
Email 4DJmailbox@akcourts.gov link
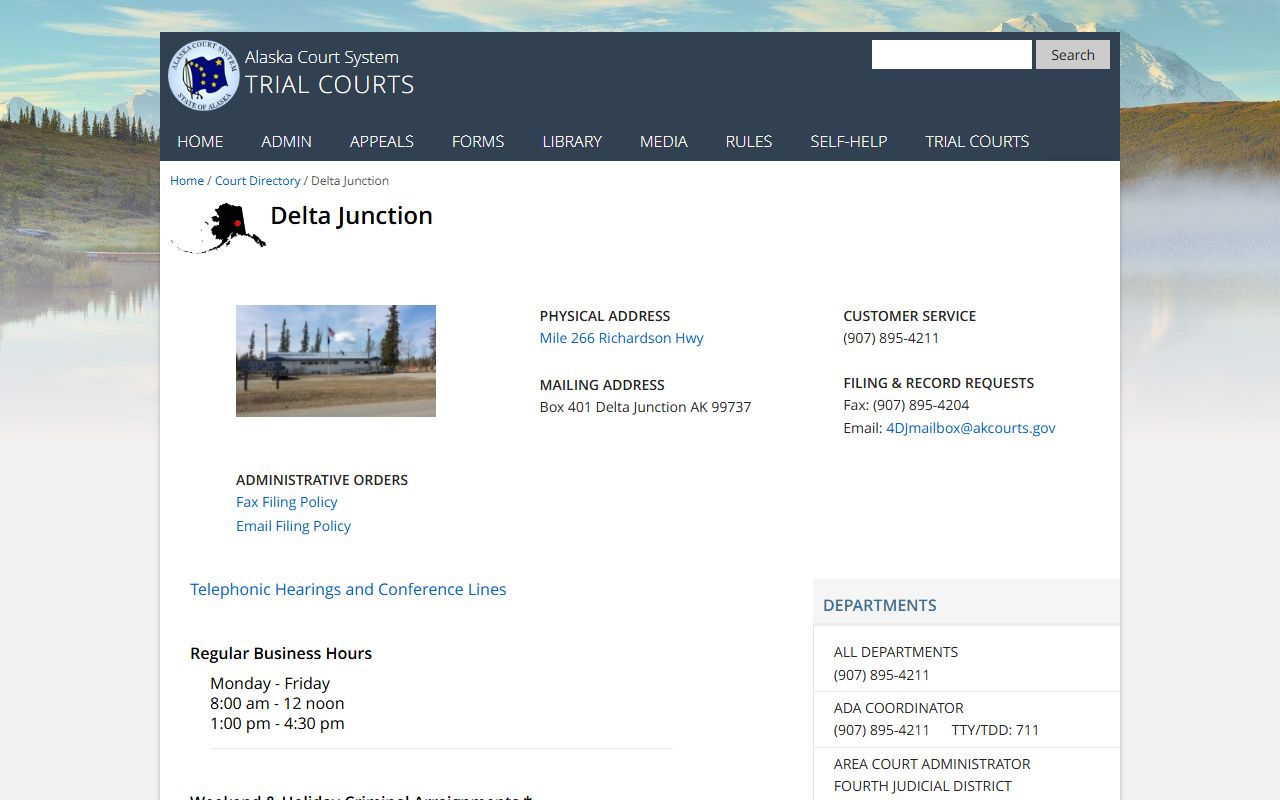971,428
